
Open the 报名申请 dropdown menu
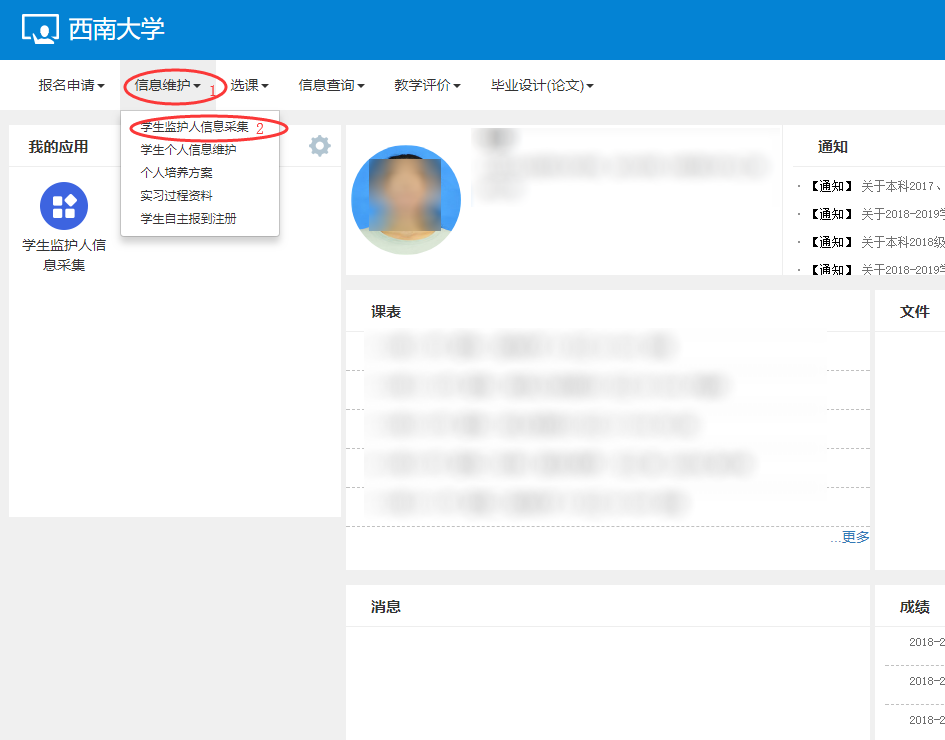click(72, 85)
